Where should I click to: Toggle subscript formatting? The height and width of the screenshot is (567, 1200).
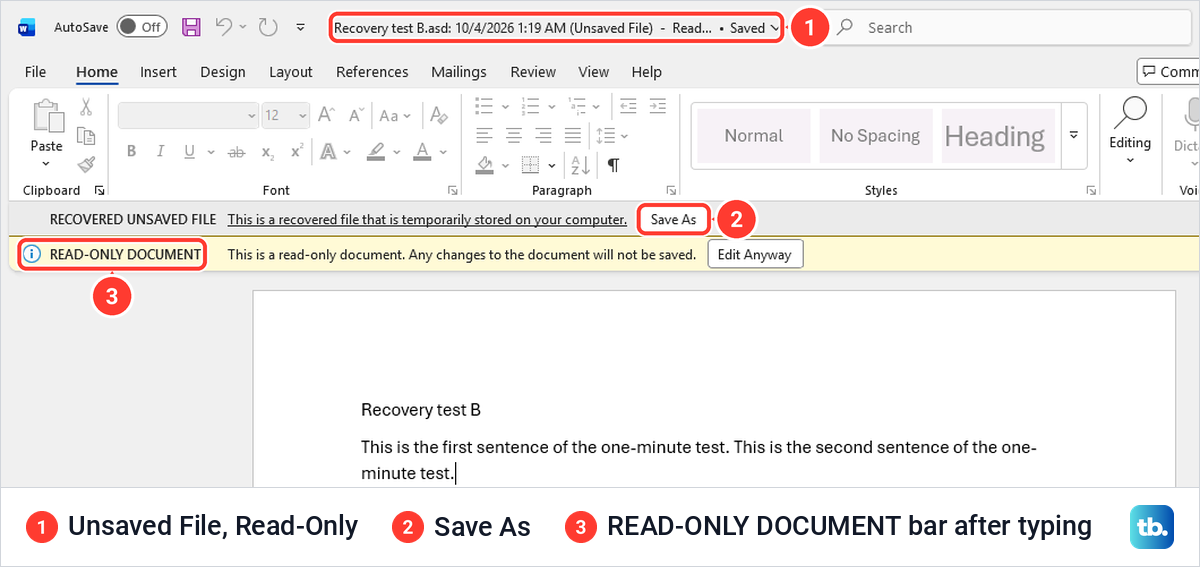[267, 152]
